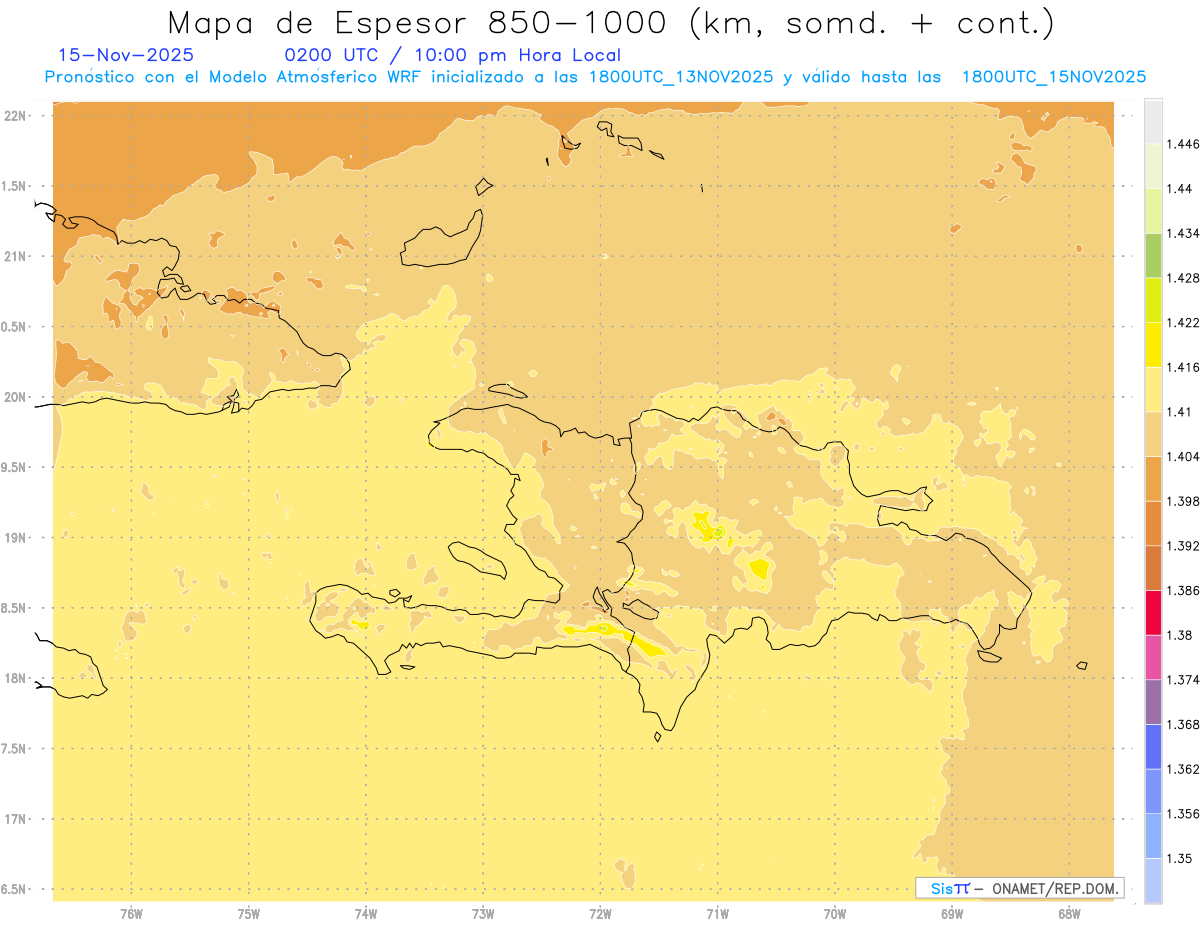Image resolution: width=1200 pixels, height=927 pixels.
Task: Click the pink legend swatch between 1.374 and 1.38
Action: coord(1153,657)
